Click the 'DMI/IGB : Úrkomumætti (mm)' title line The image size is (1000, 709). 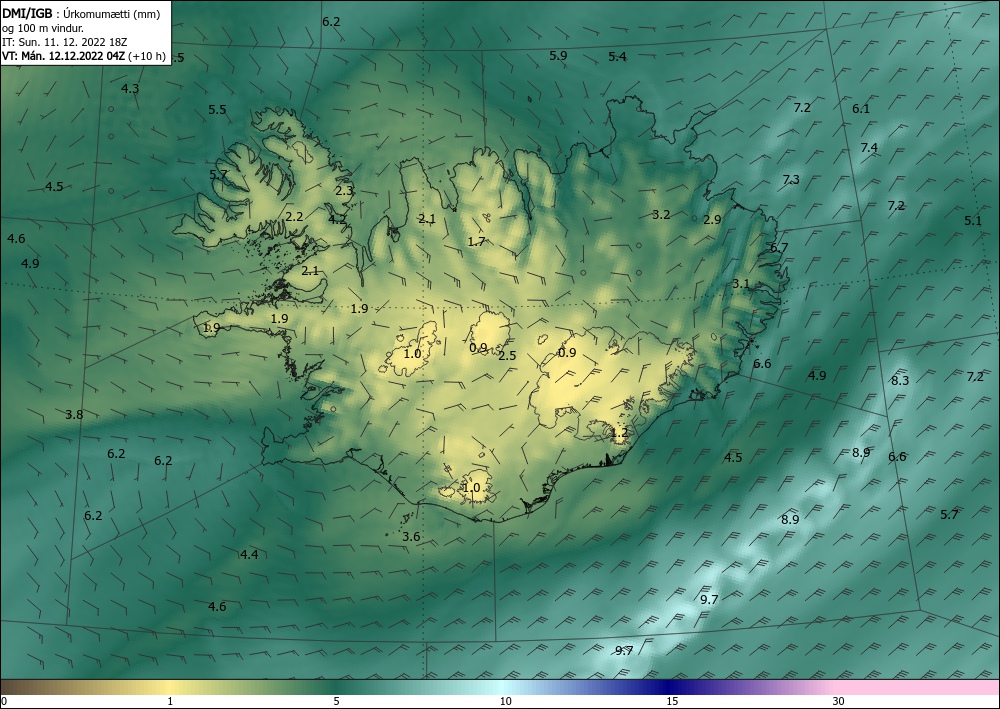(81, 14)
